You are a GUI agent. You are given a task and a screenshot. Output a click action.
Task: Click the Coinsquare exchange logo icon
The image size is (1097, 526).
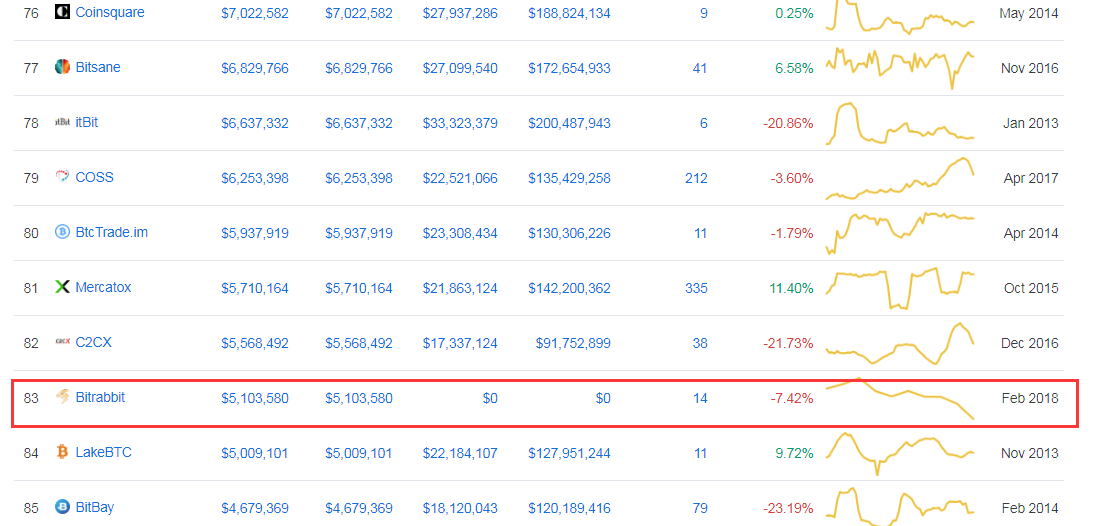[62, 11]
